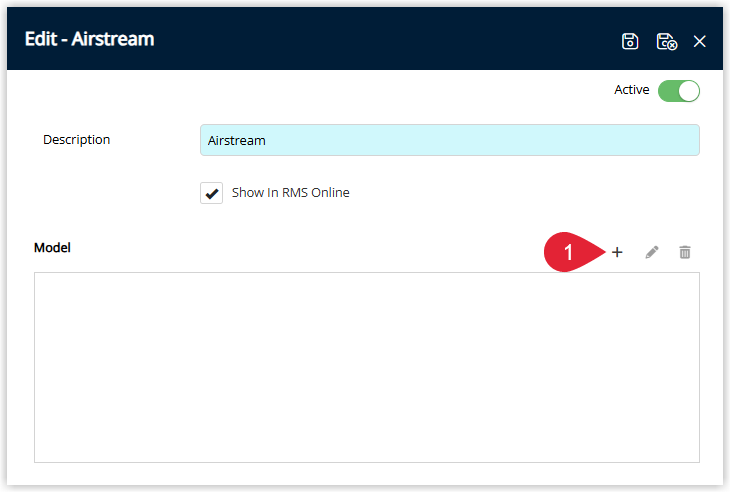Viewport: 731px width, 493px height.
Task: Delete the selected model with the trash icon
Action: [x=684, y=252]
